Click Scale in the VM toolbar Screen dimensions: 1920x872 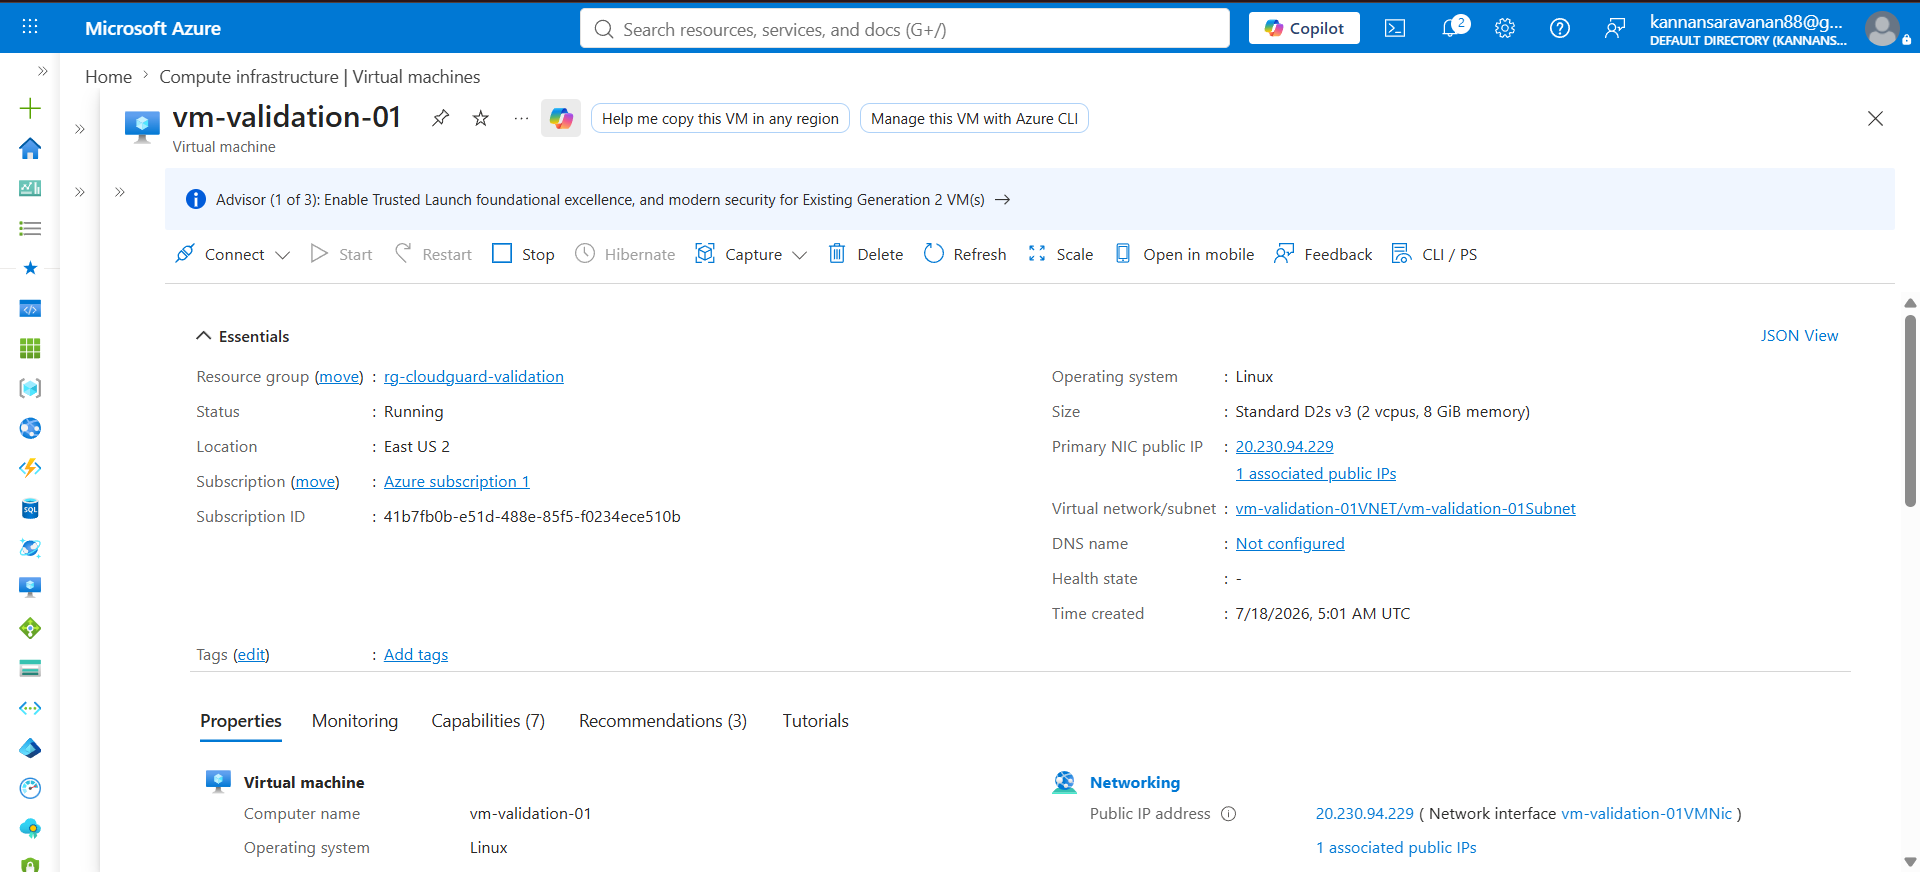1061,254
